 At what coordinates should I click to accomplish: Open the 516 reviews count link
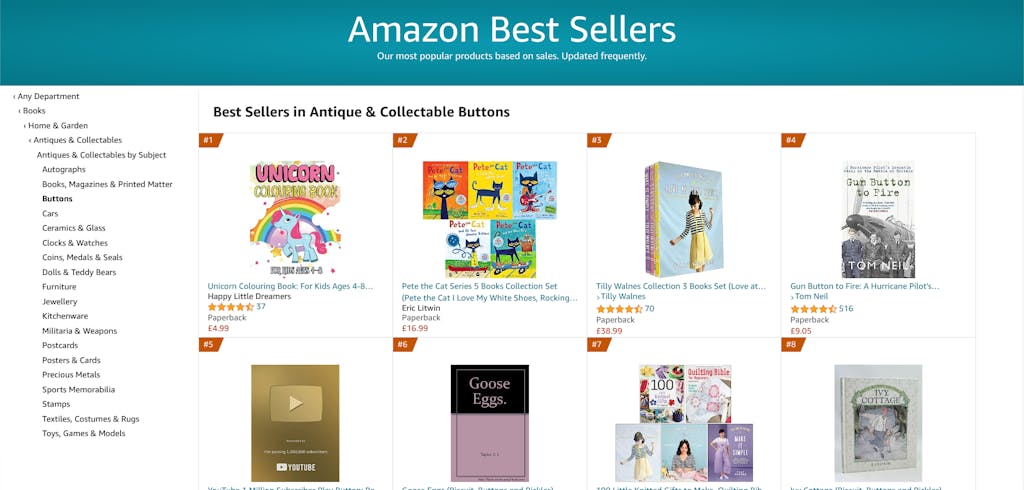coord(847,309)
